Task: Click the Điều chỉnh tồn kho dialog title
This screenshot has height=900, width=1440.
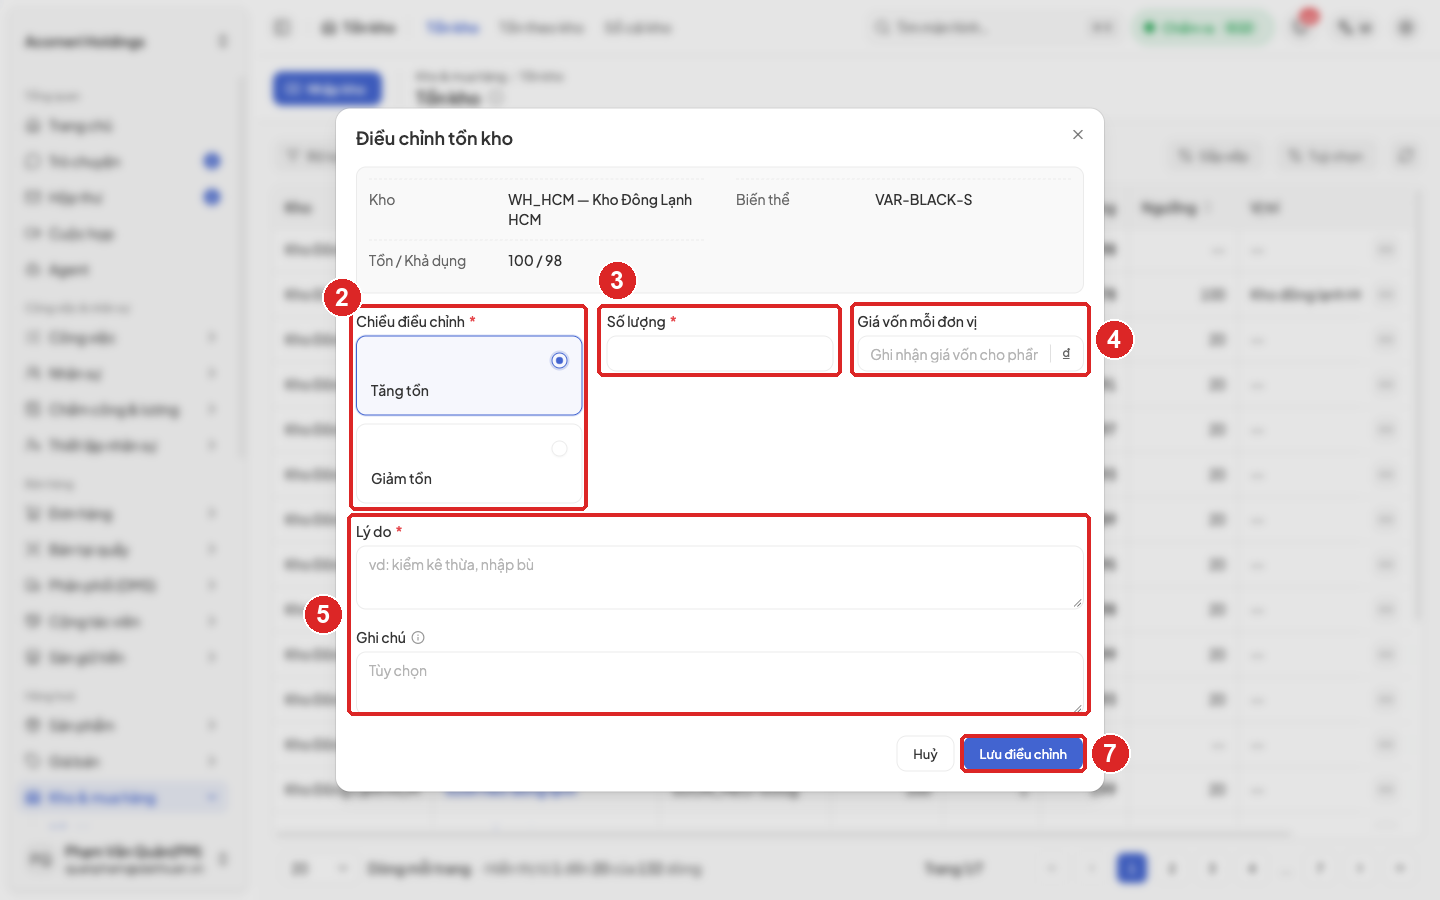Action: [x=434, y=139]
